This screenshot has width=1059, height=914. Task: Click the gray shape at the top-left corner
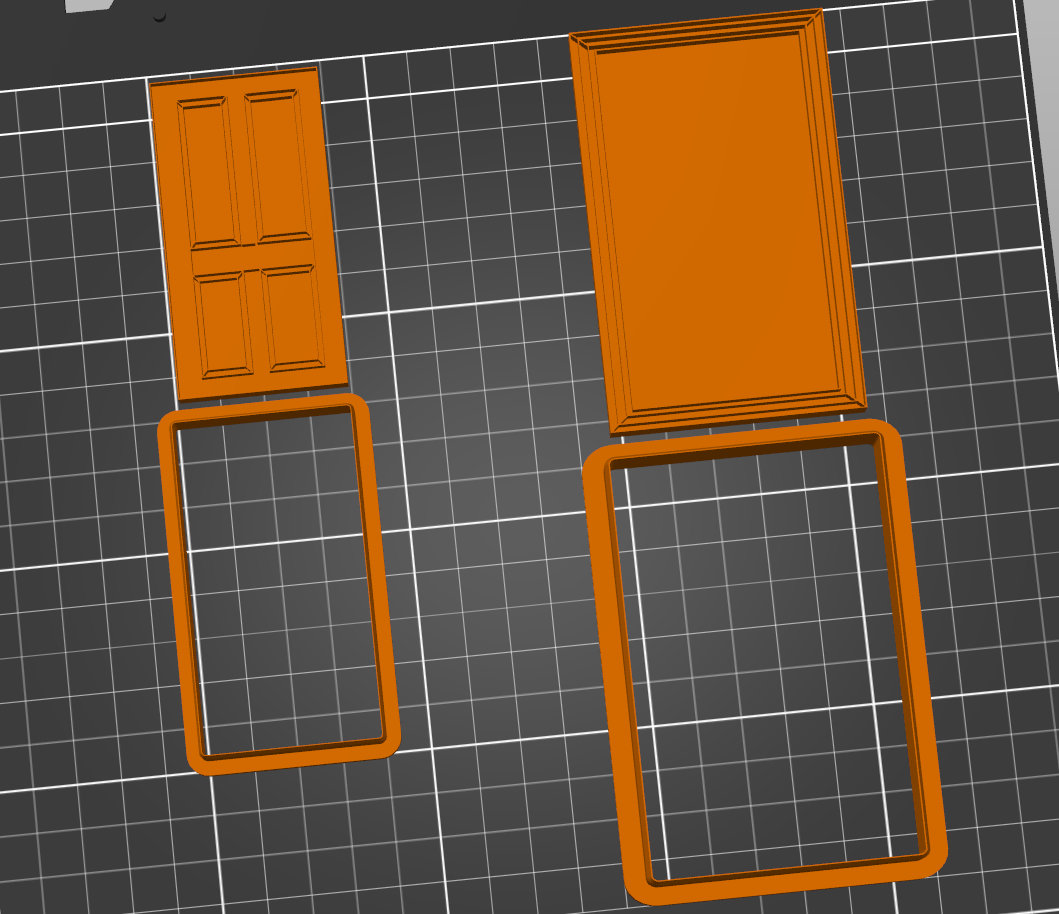pyautogui.click(x=90, y=4)
